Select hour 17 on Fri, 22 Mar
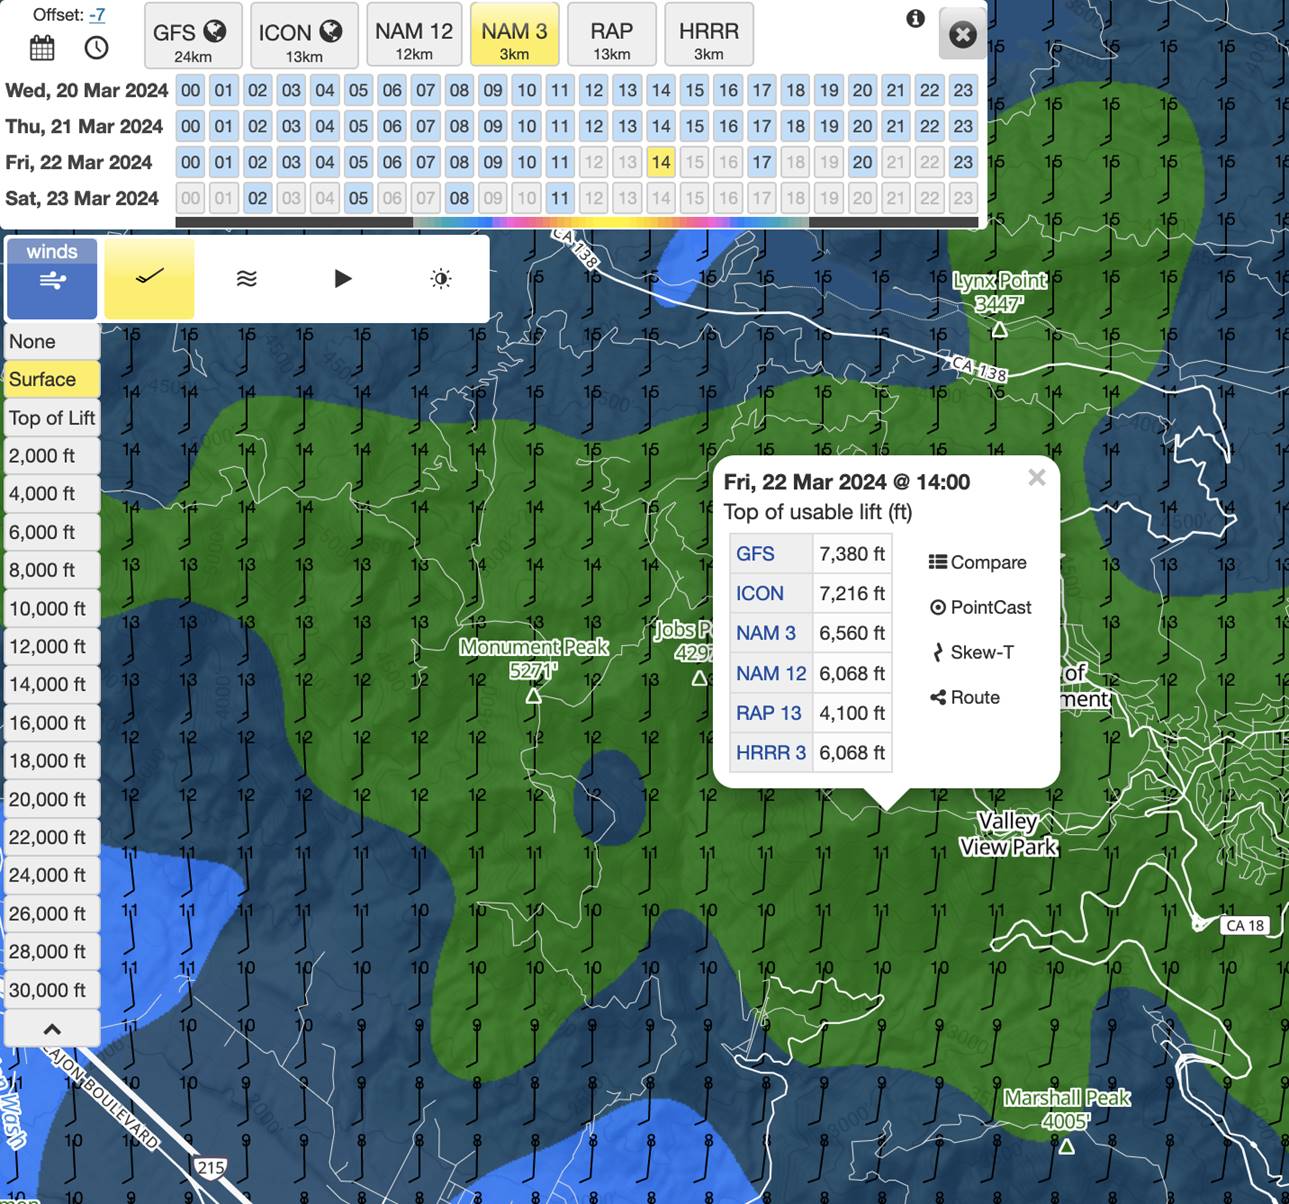1289x1204 pixels. 762,162
